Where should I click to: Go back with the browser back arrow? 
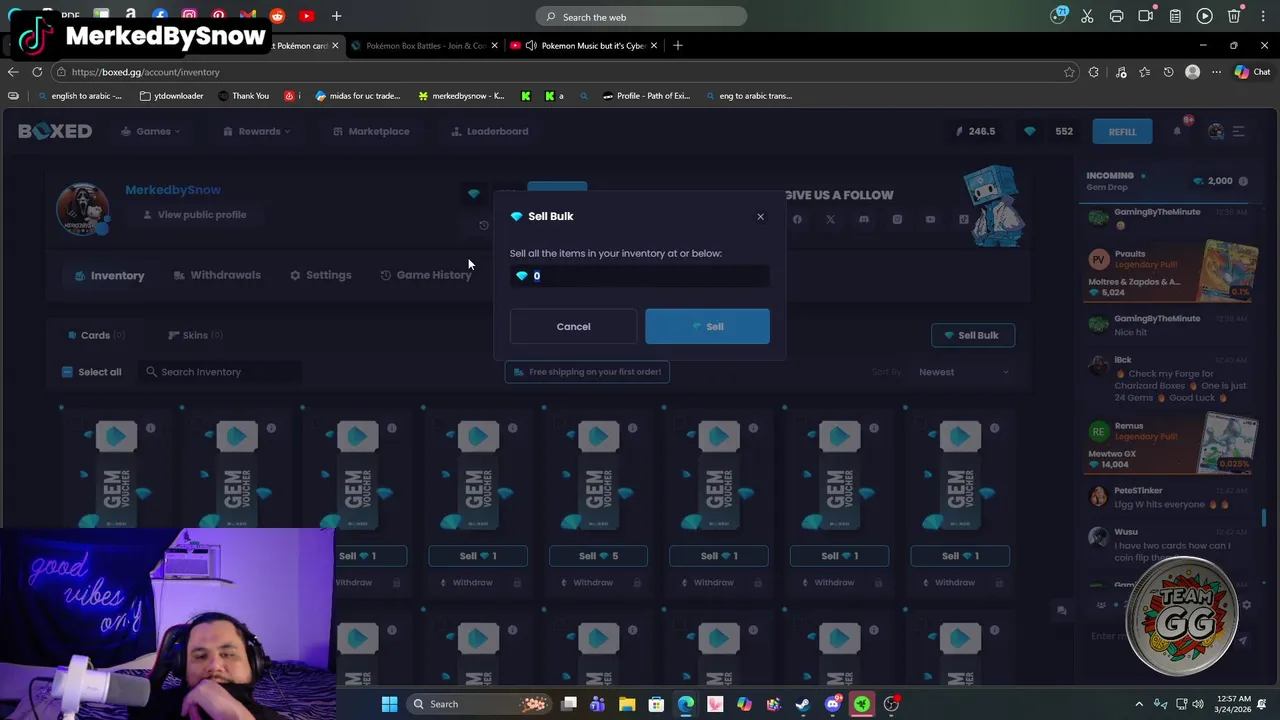coord(13,72)
